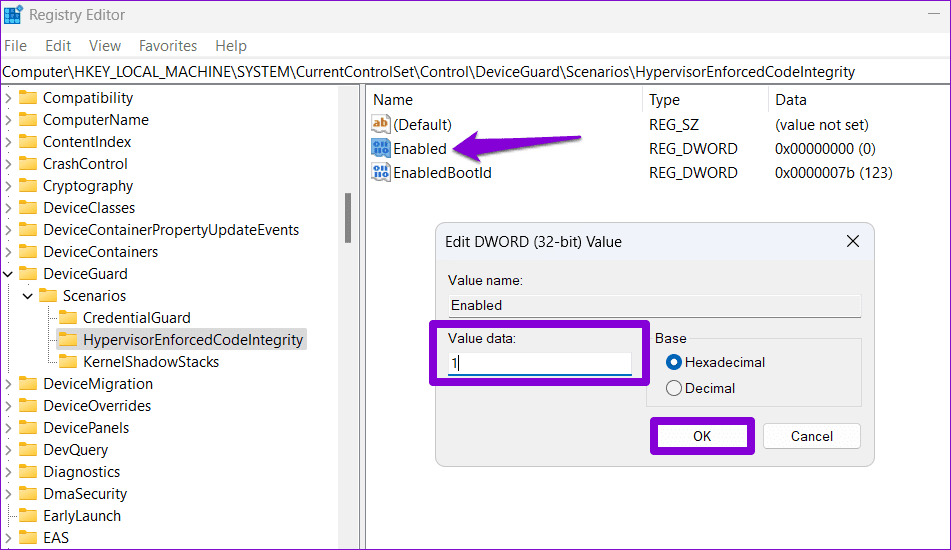Expand the ComputerName key
Viewport: 951px width, 550px height.
8,119
